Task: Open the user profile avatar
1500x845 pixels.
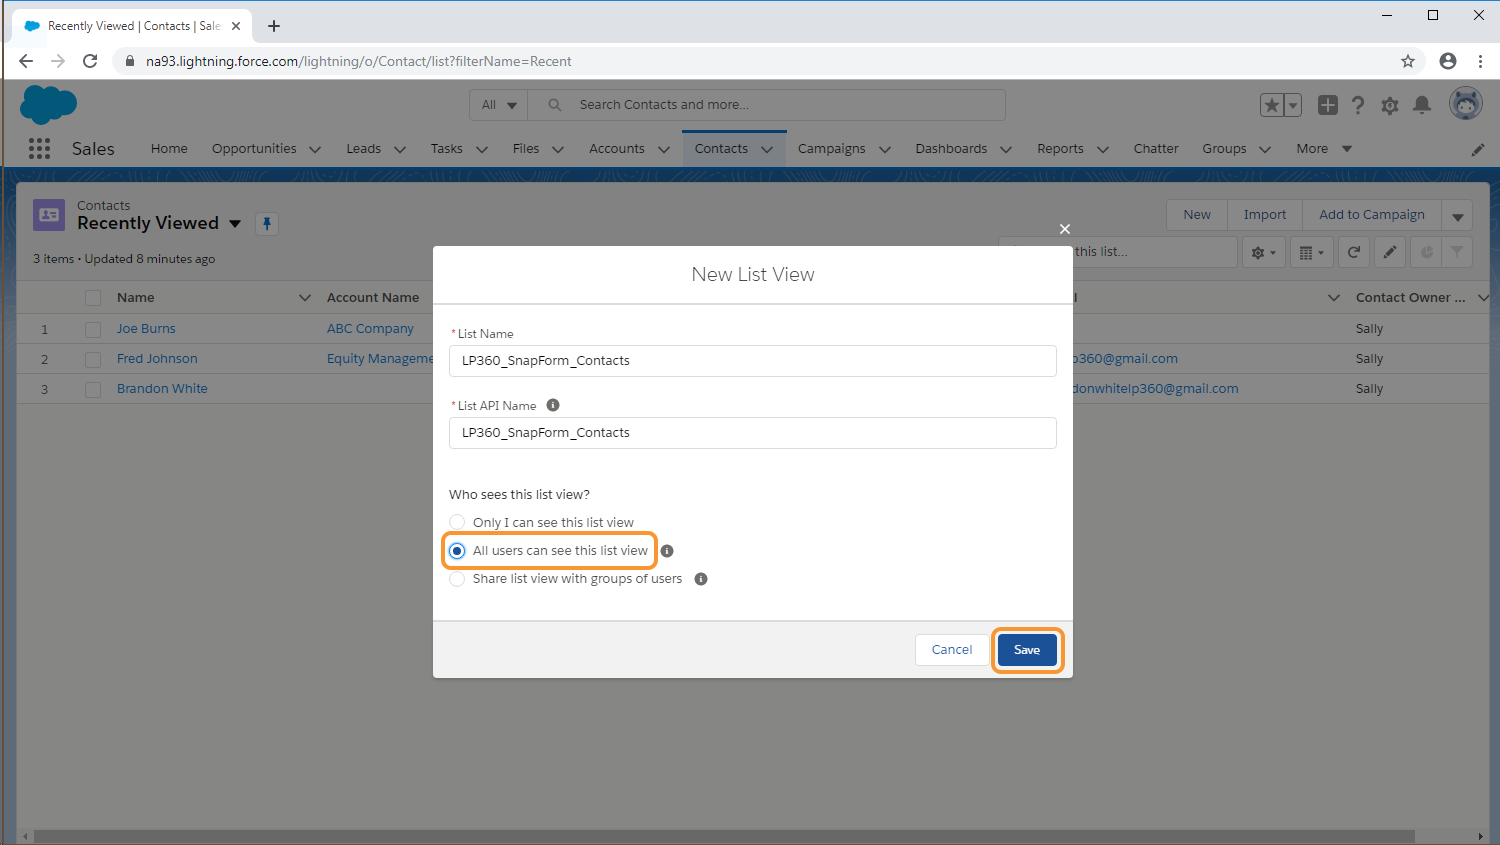Action: click(x=1466, y=104)
